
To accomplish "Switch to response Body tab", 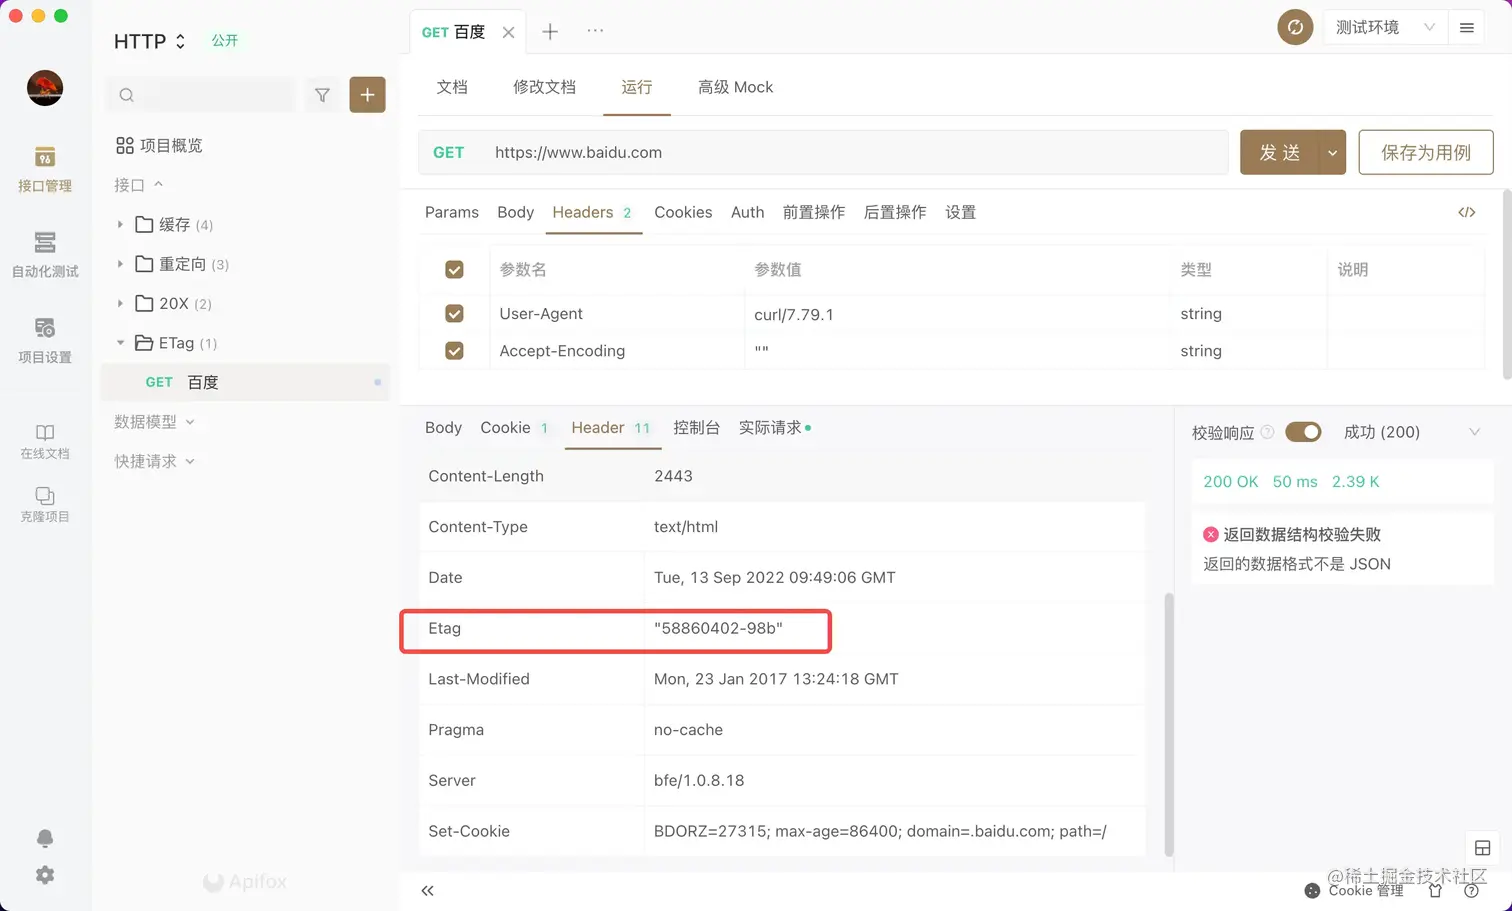I will [443, 428].
